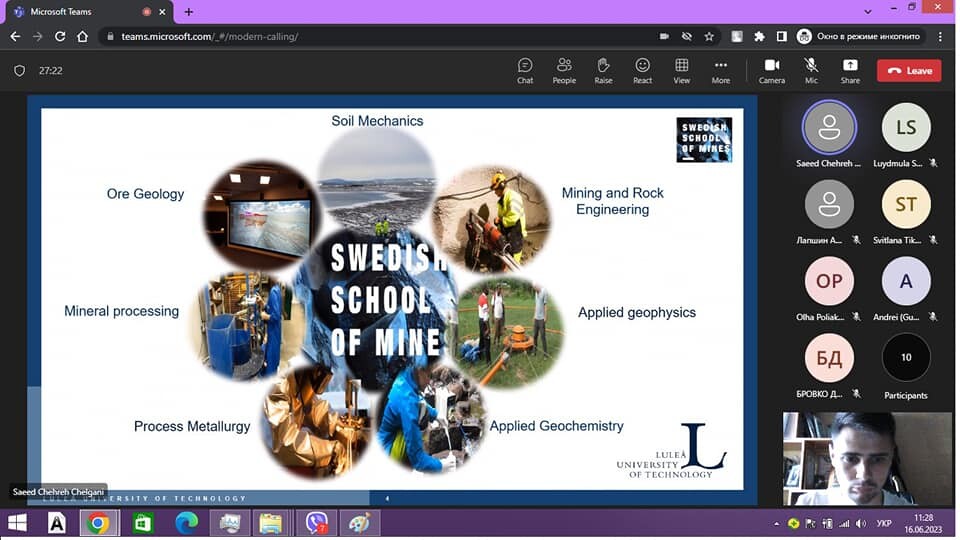Toggle the Camera on
This screenshot has width=960, height=540.
[x=771, y=70]
